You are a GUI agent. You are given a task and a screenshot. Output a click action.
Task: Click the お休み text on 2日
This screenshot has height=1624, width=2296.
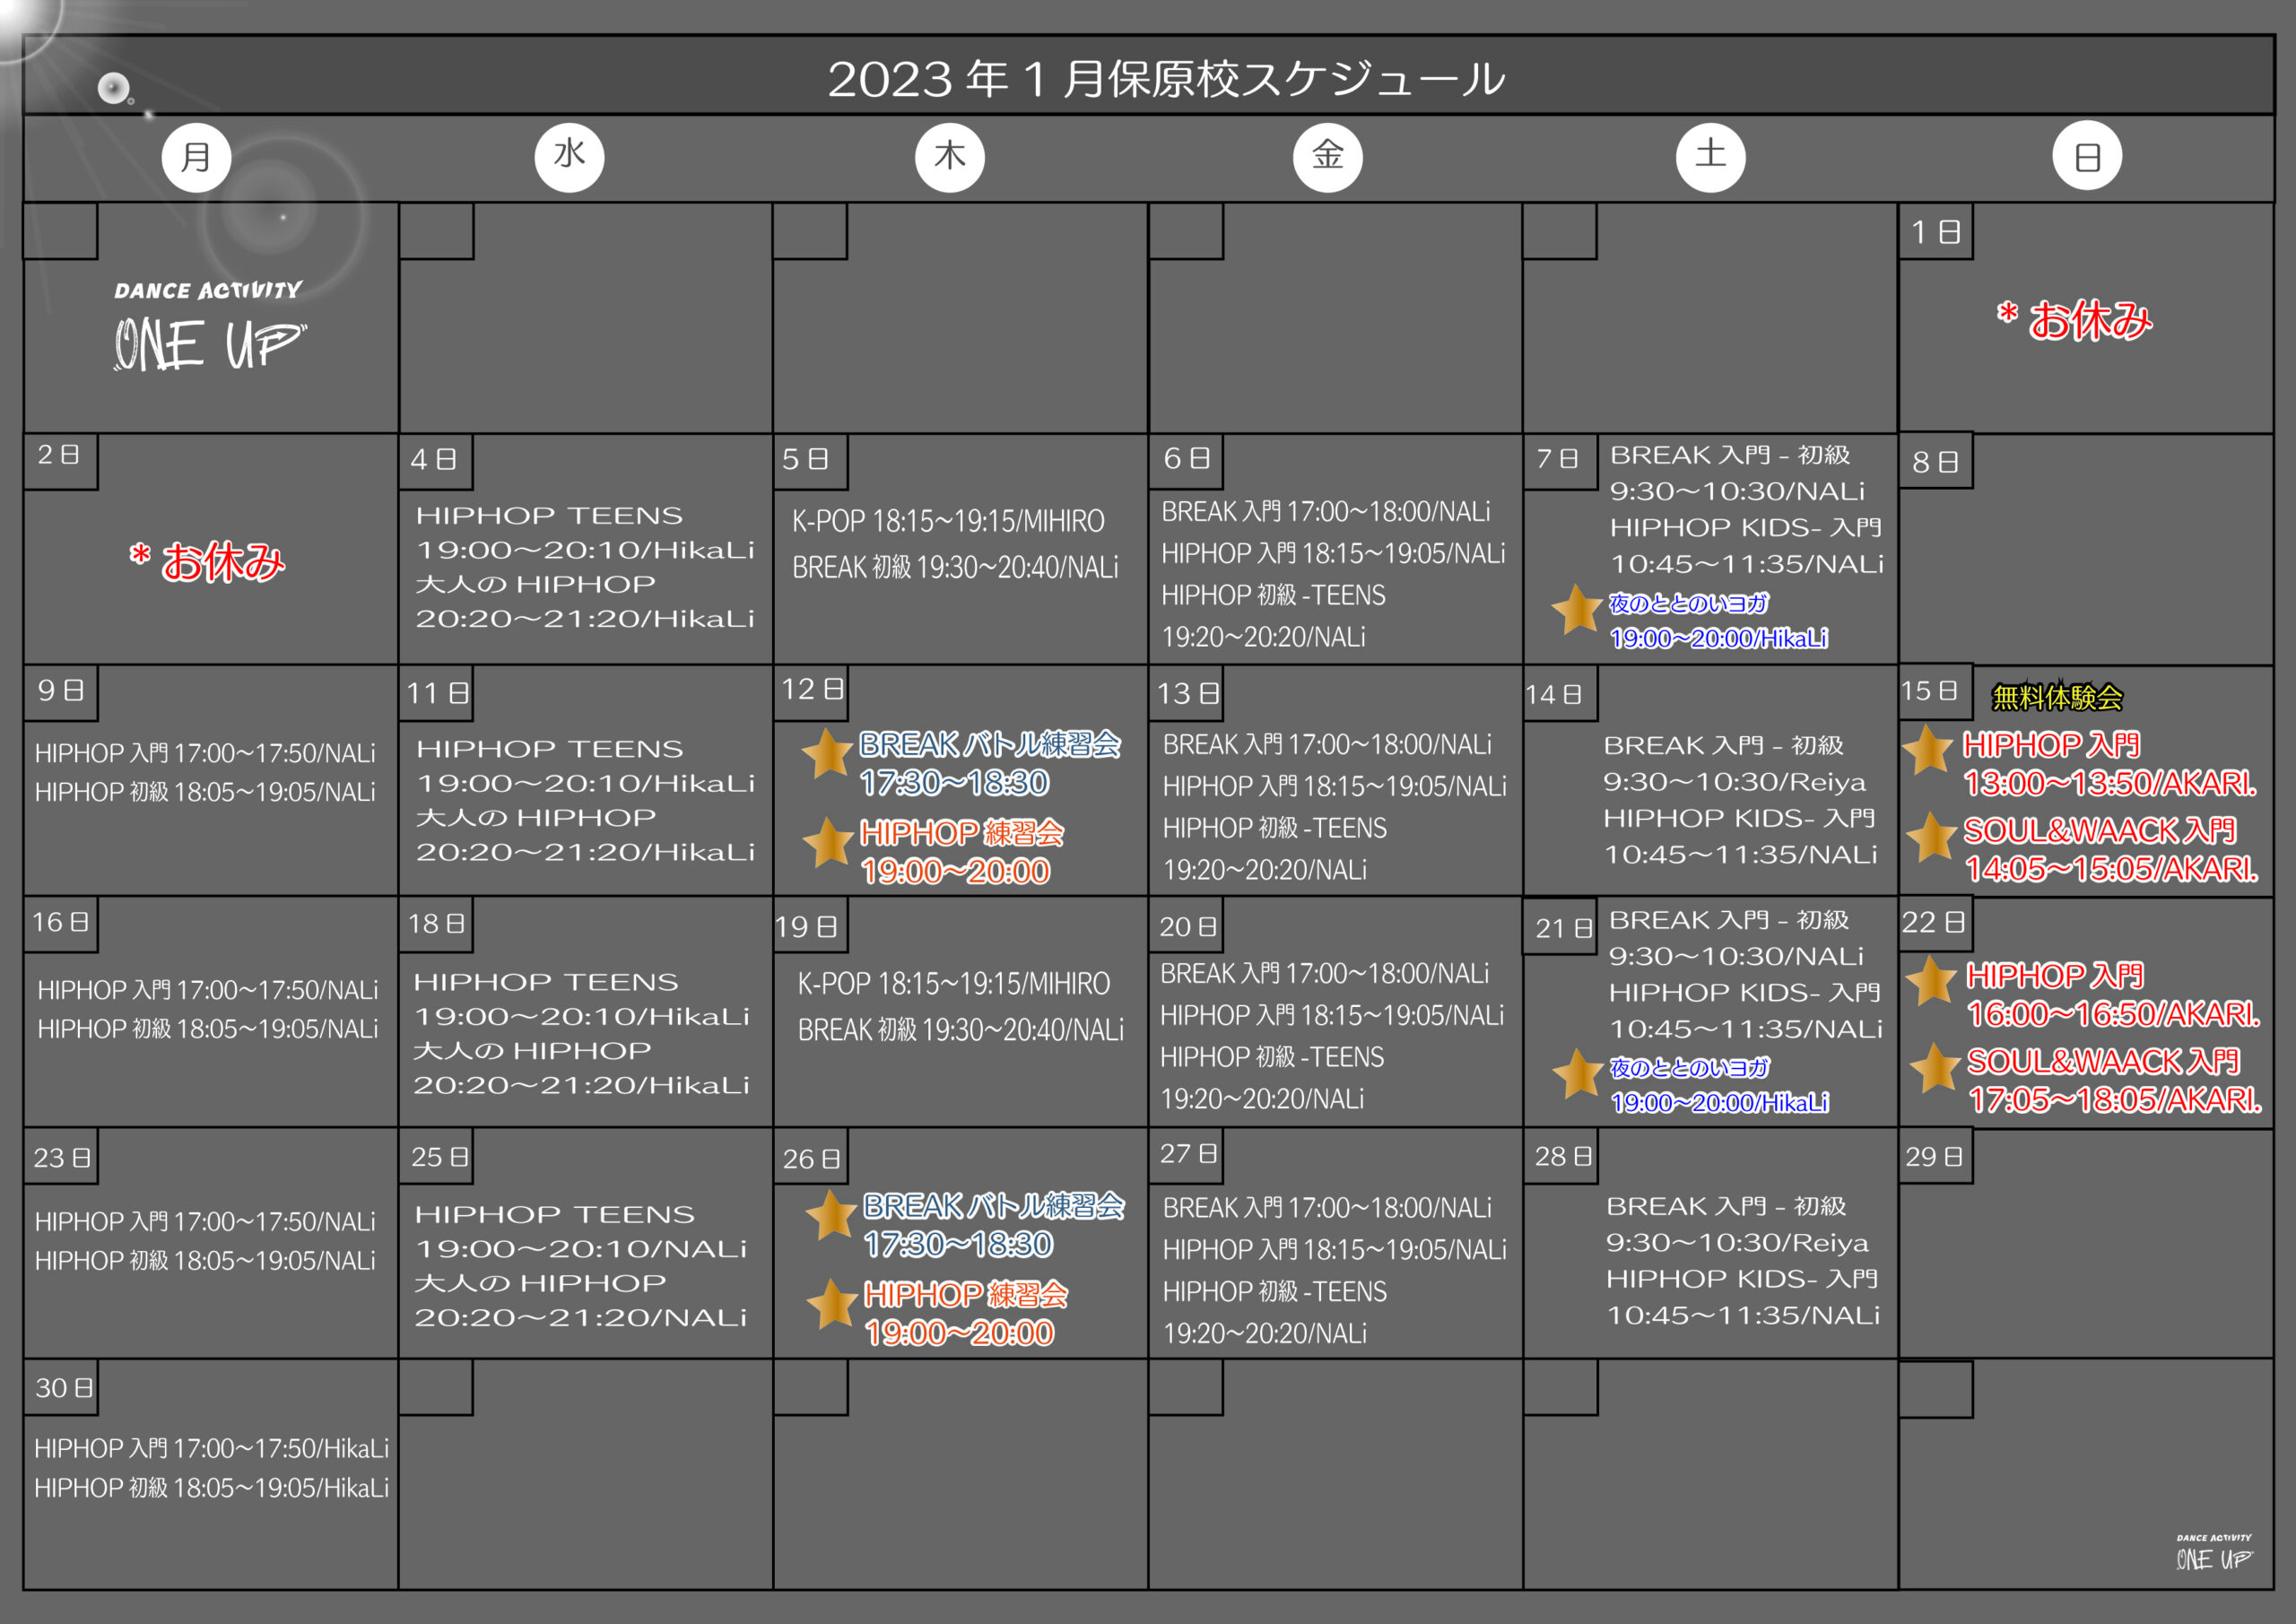click(207, 561)
